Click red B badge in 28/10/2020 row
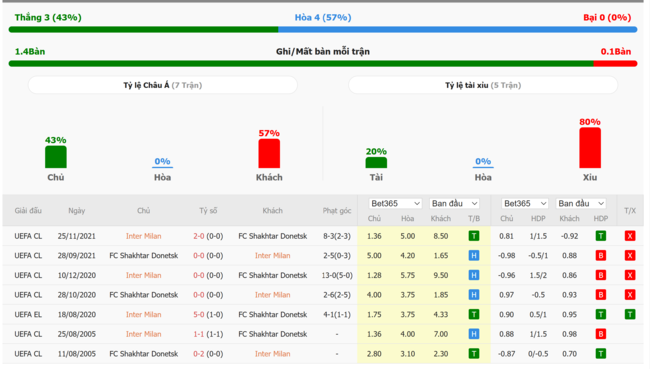The height and width of the screenshot is (369, 650). coord(600,295)
